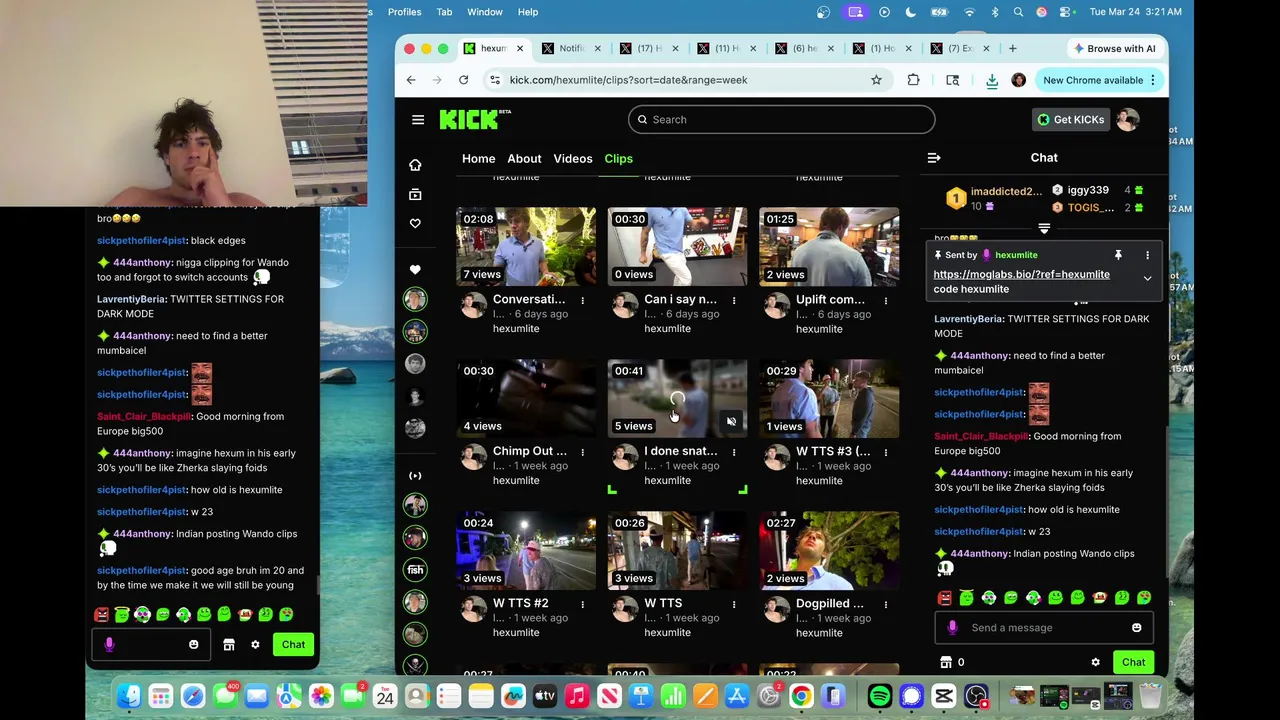The width and height of the screenshot is (1280, 720).
Task: Open the W TTS #2 clip thumbnail
Action: [x=526, y=551]
